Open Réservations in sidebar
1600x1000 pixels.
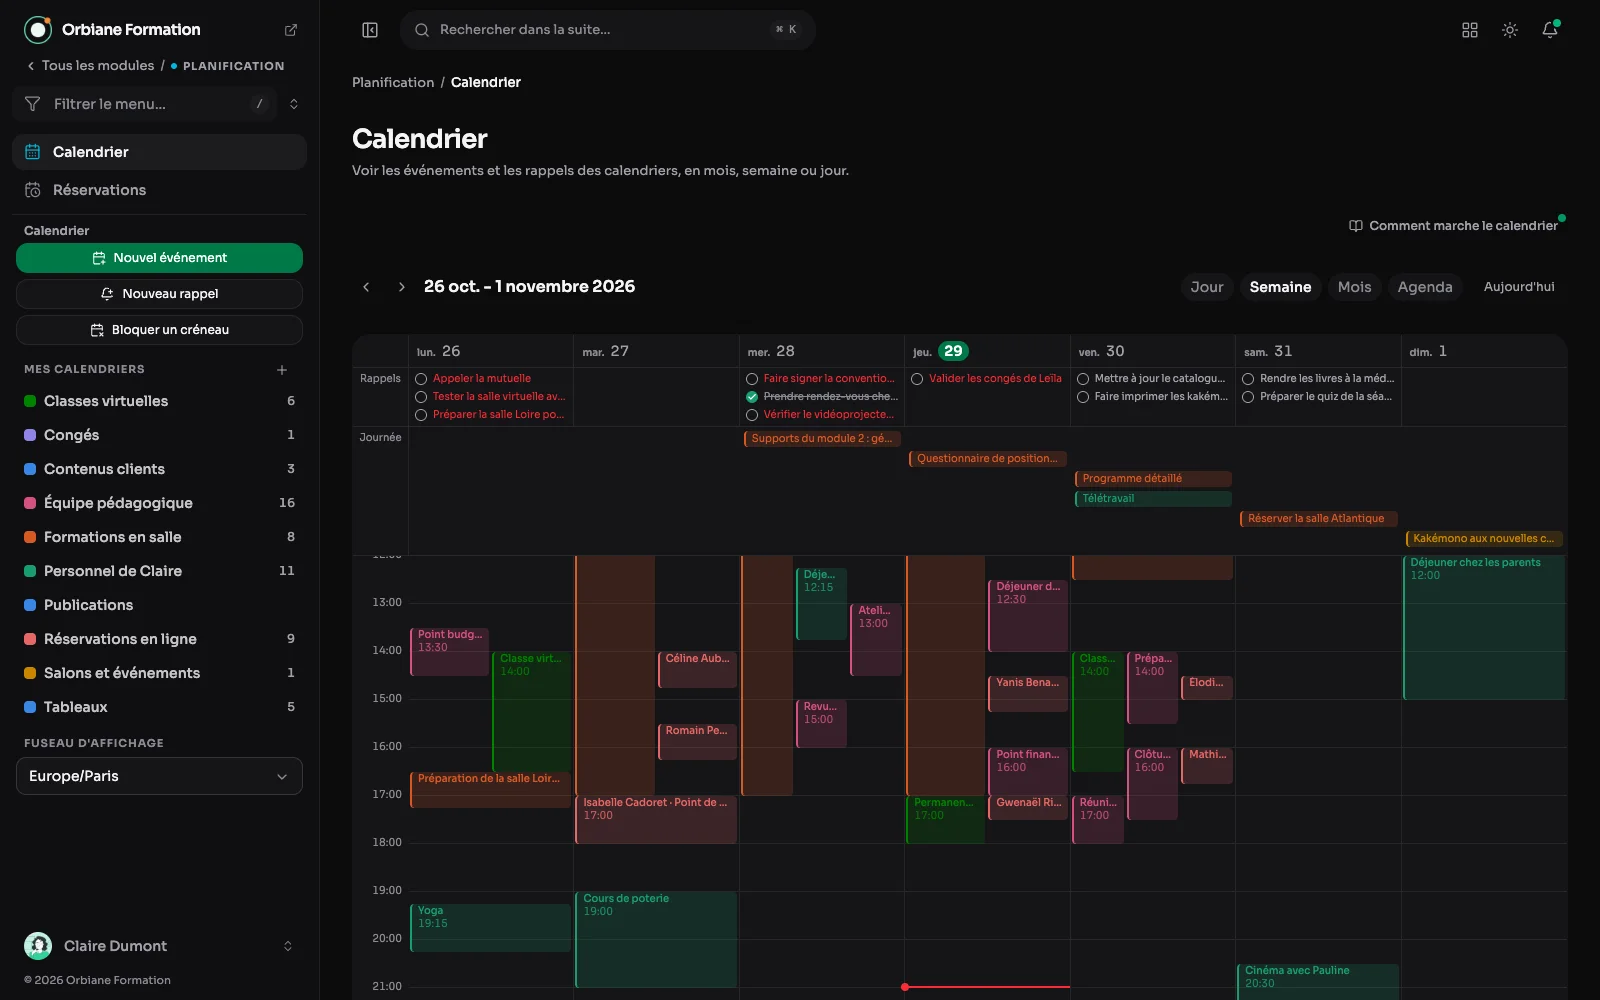tap(159, 190)
